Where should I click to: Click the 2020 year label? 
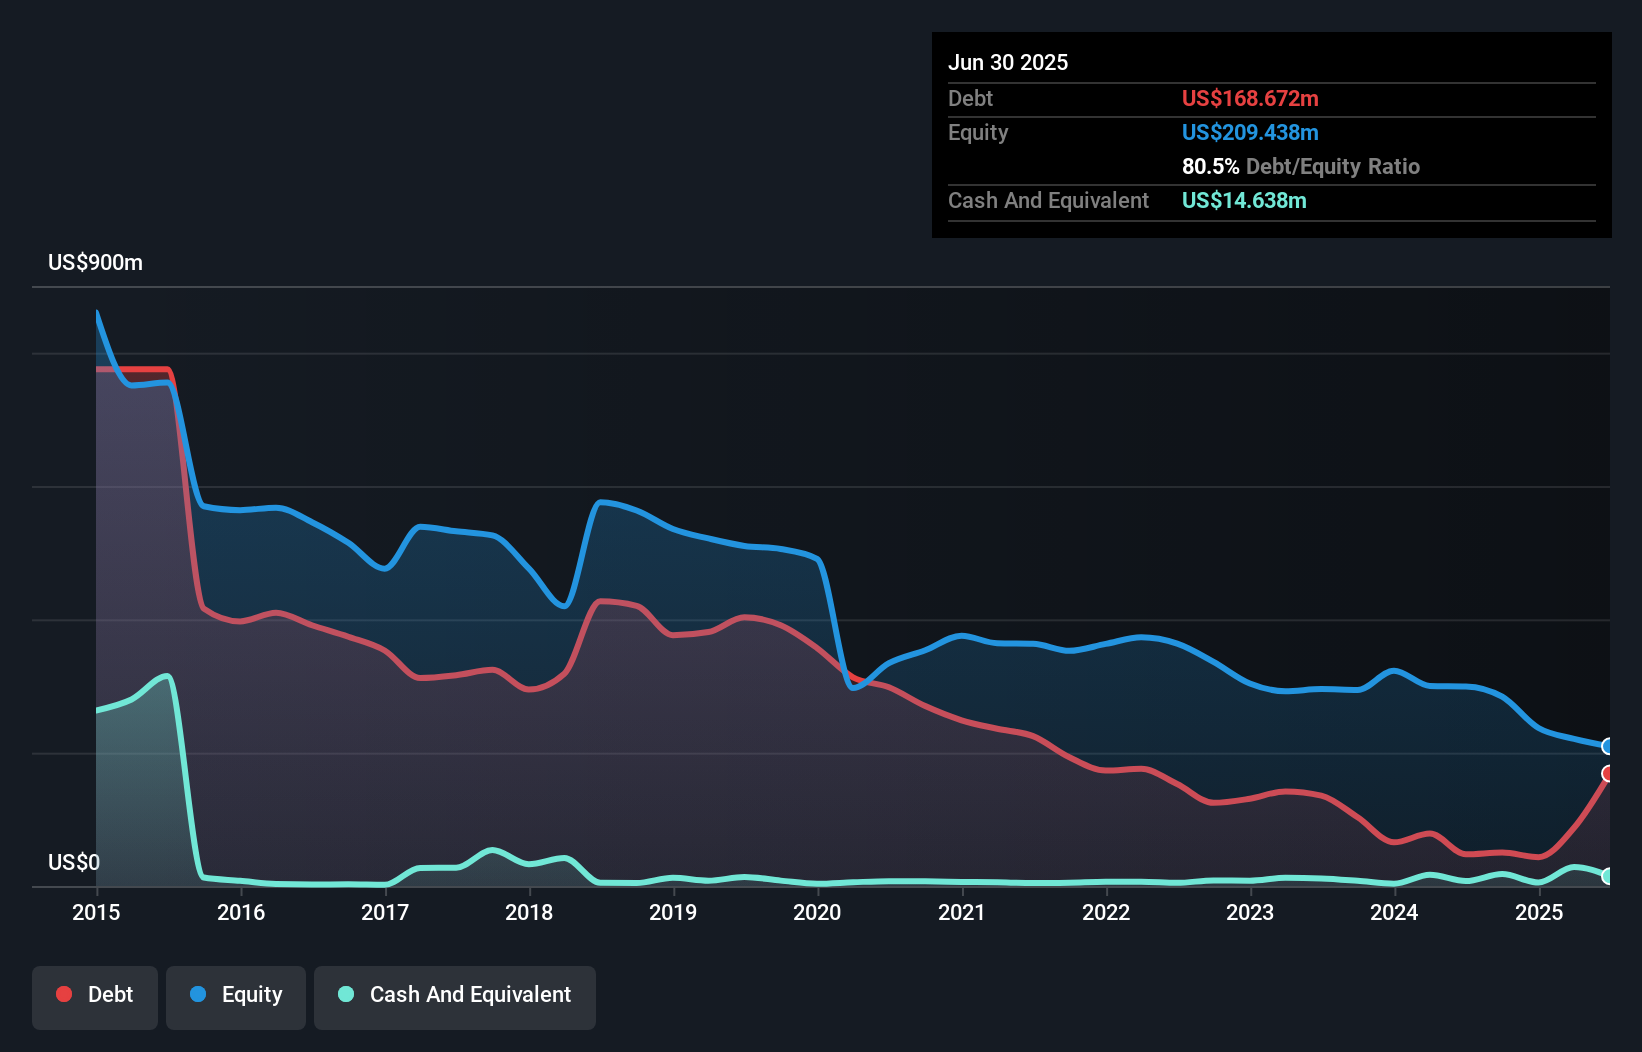[817, 912]
